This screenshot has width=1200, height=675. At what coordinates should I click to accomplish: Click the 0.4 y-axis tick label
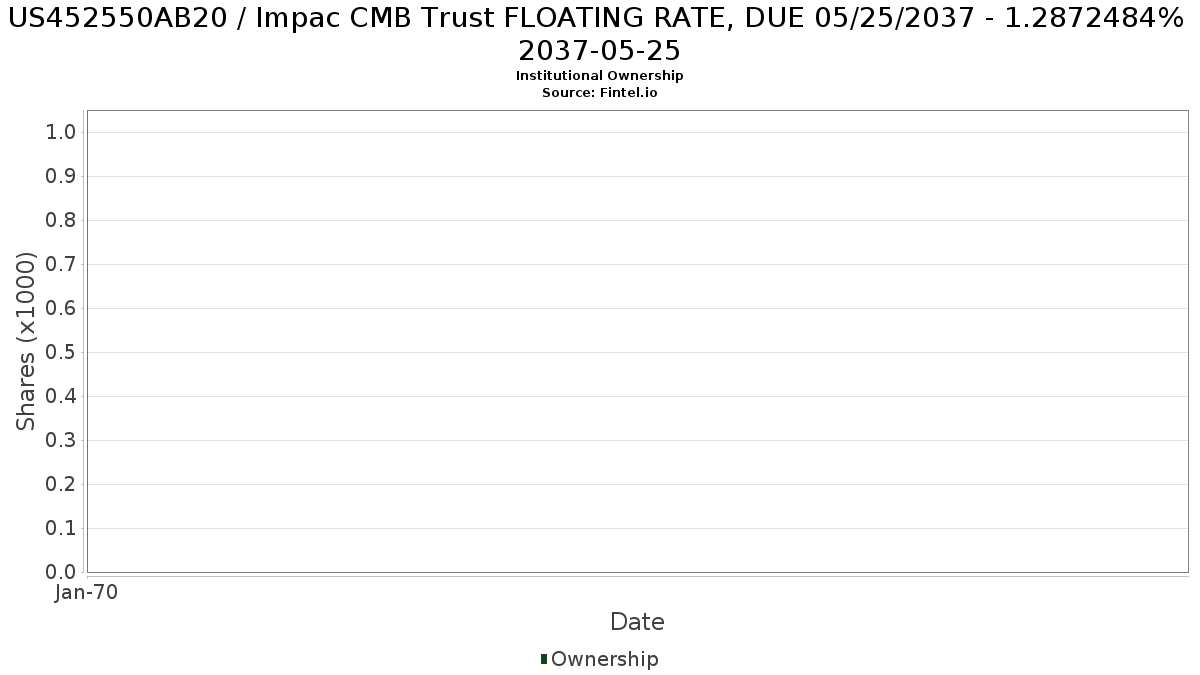tap(62, 396)
